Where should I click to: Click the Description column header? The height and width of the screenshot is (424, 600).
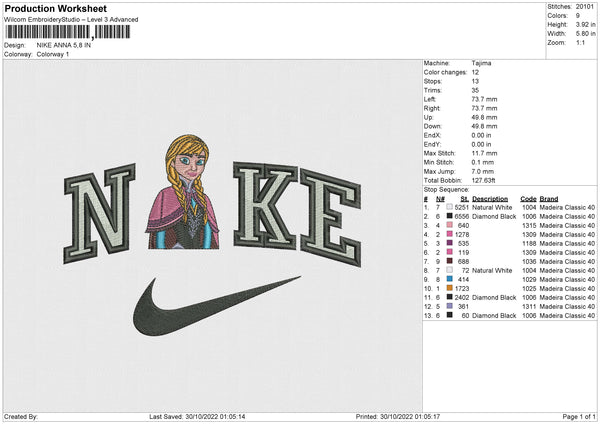(x=490, y=199)
